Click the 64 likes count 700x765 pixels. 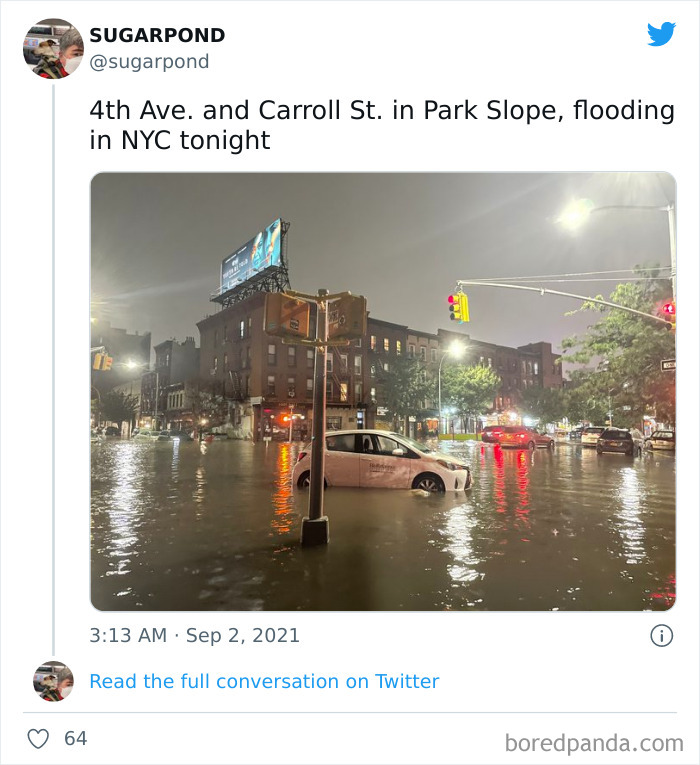point(75,739)
